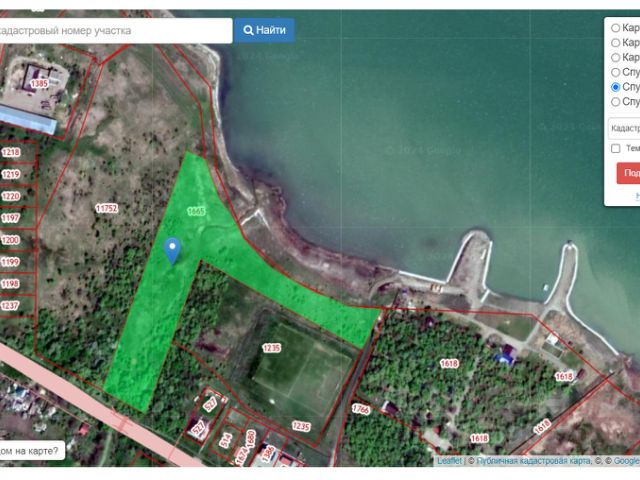Click parcel label 1386
The height and width of the screenshot is (480, 640).
click(267, 454)
